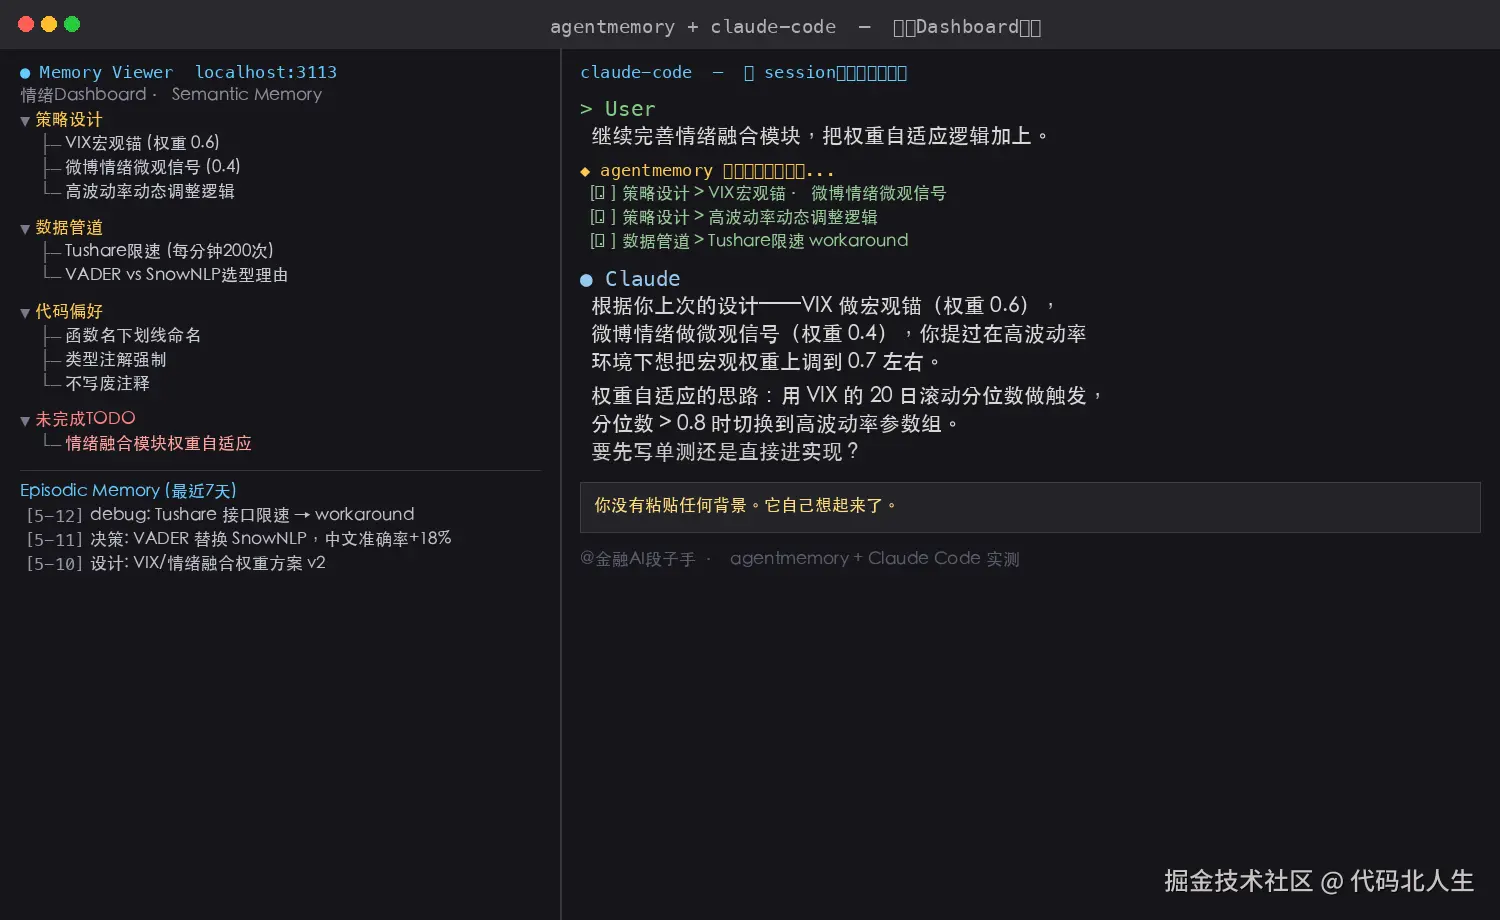Toggle checkbox for 策略设计 > 高波动率动态调整逻辑
The width and height of the screenshot is (1500, 920).
point(602,217)
